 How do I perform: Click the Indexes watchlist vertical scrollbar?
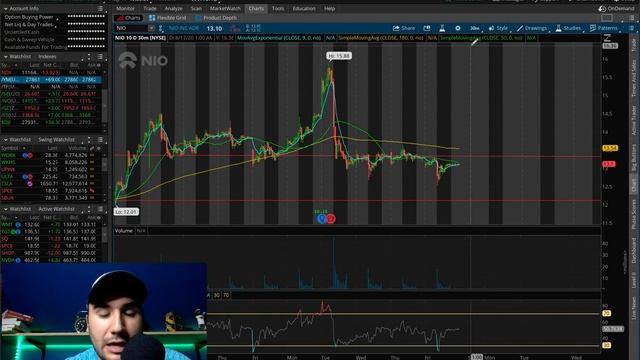point(104,100)
